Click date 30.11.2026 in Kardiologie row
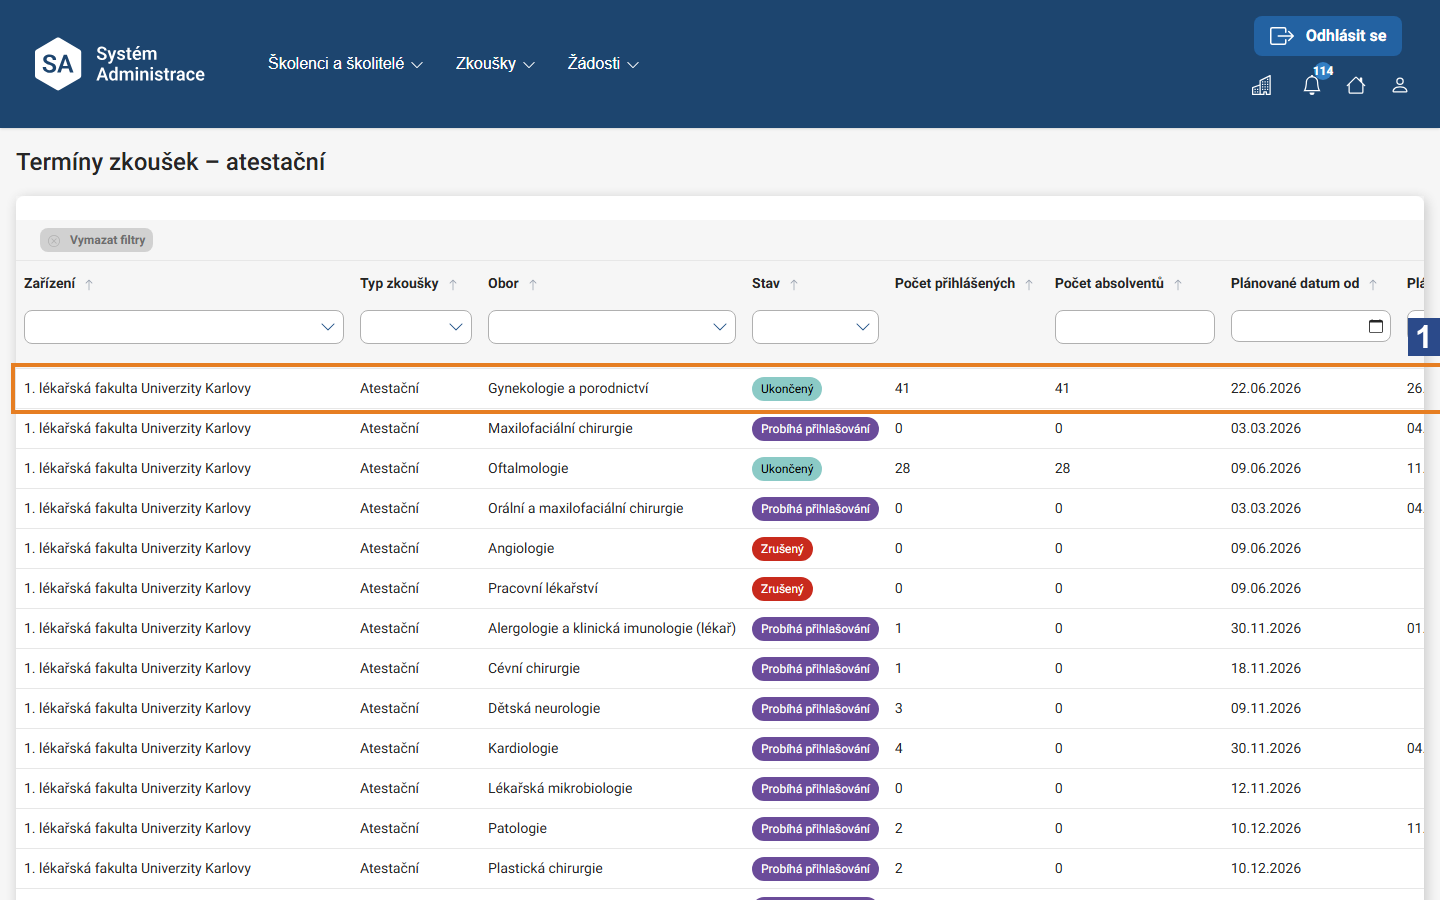 pos(1266,748)
